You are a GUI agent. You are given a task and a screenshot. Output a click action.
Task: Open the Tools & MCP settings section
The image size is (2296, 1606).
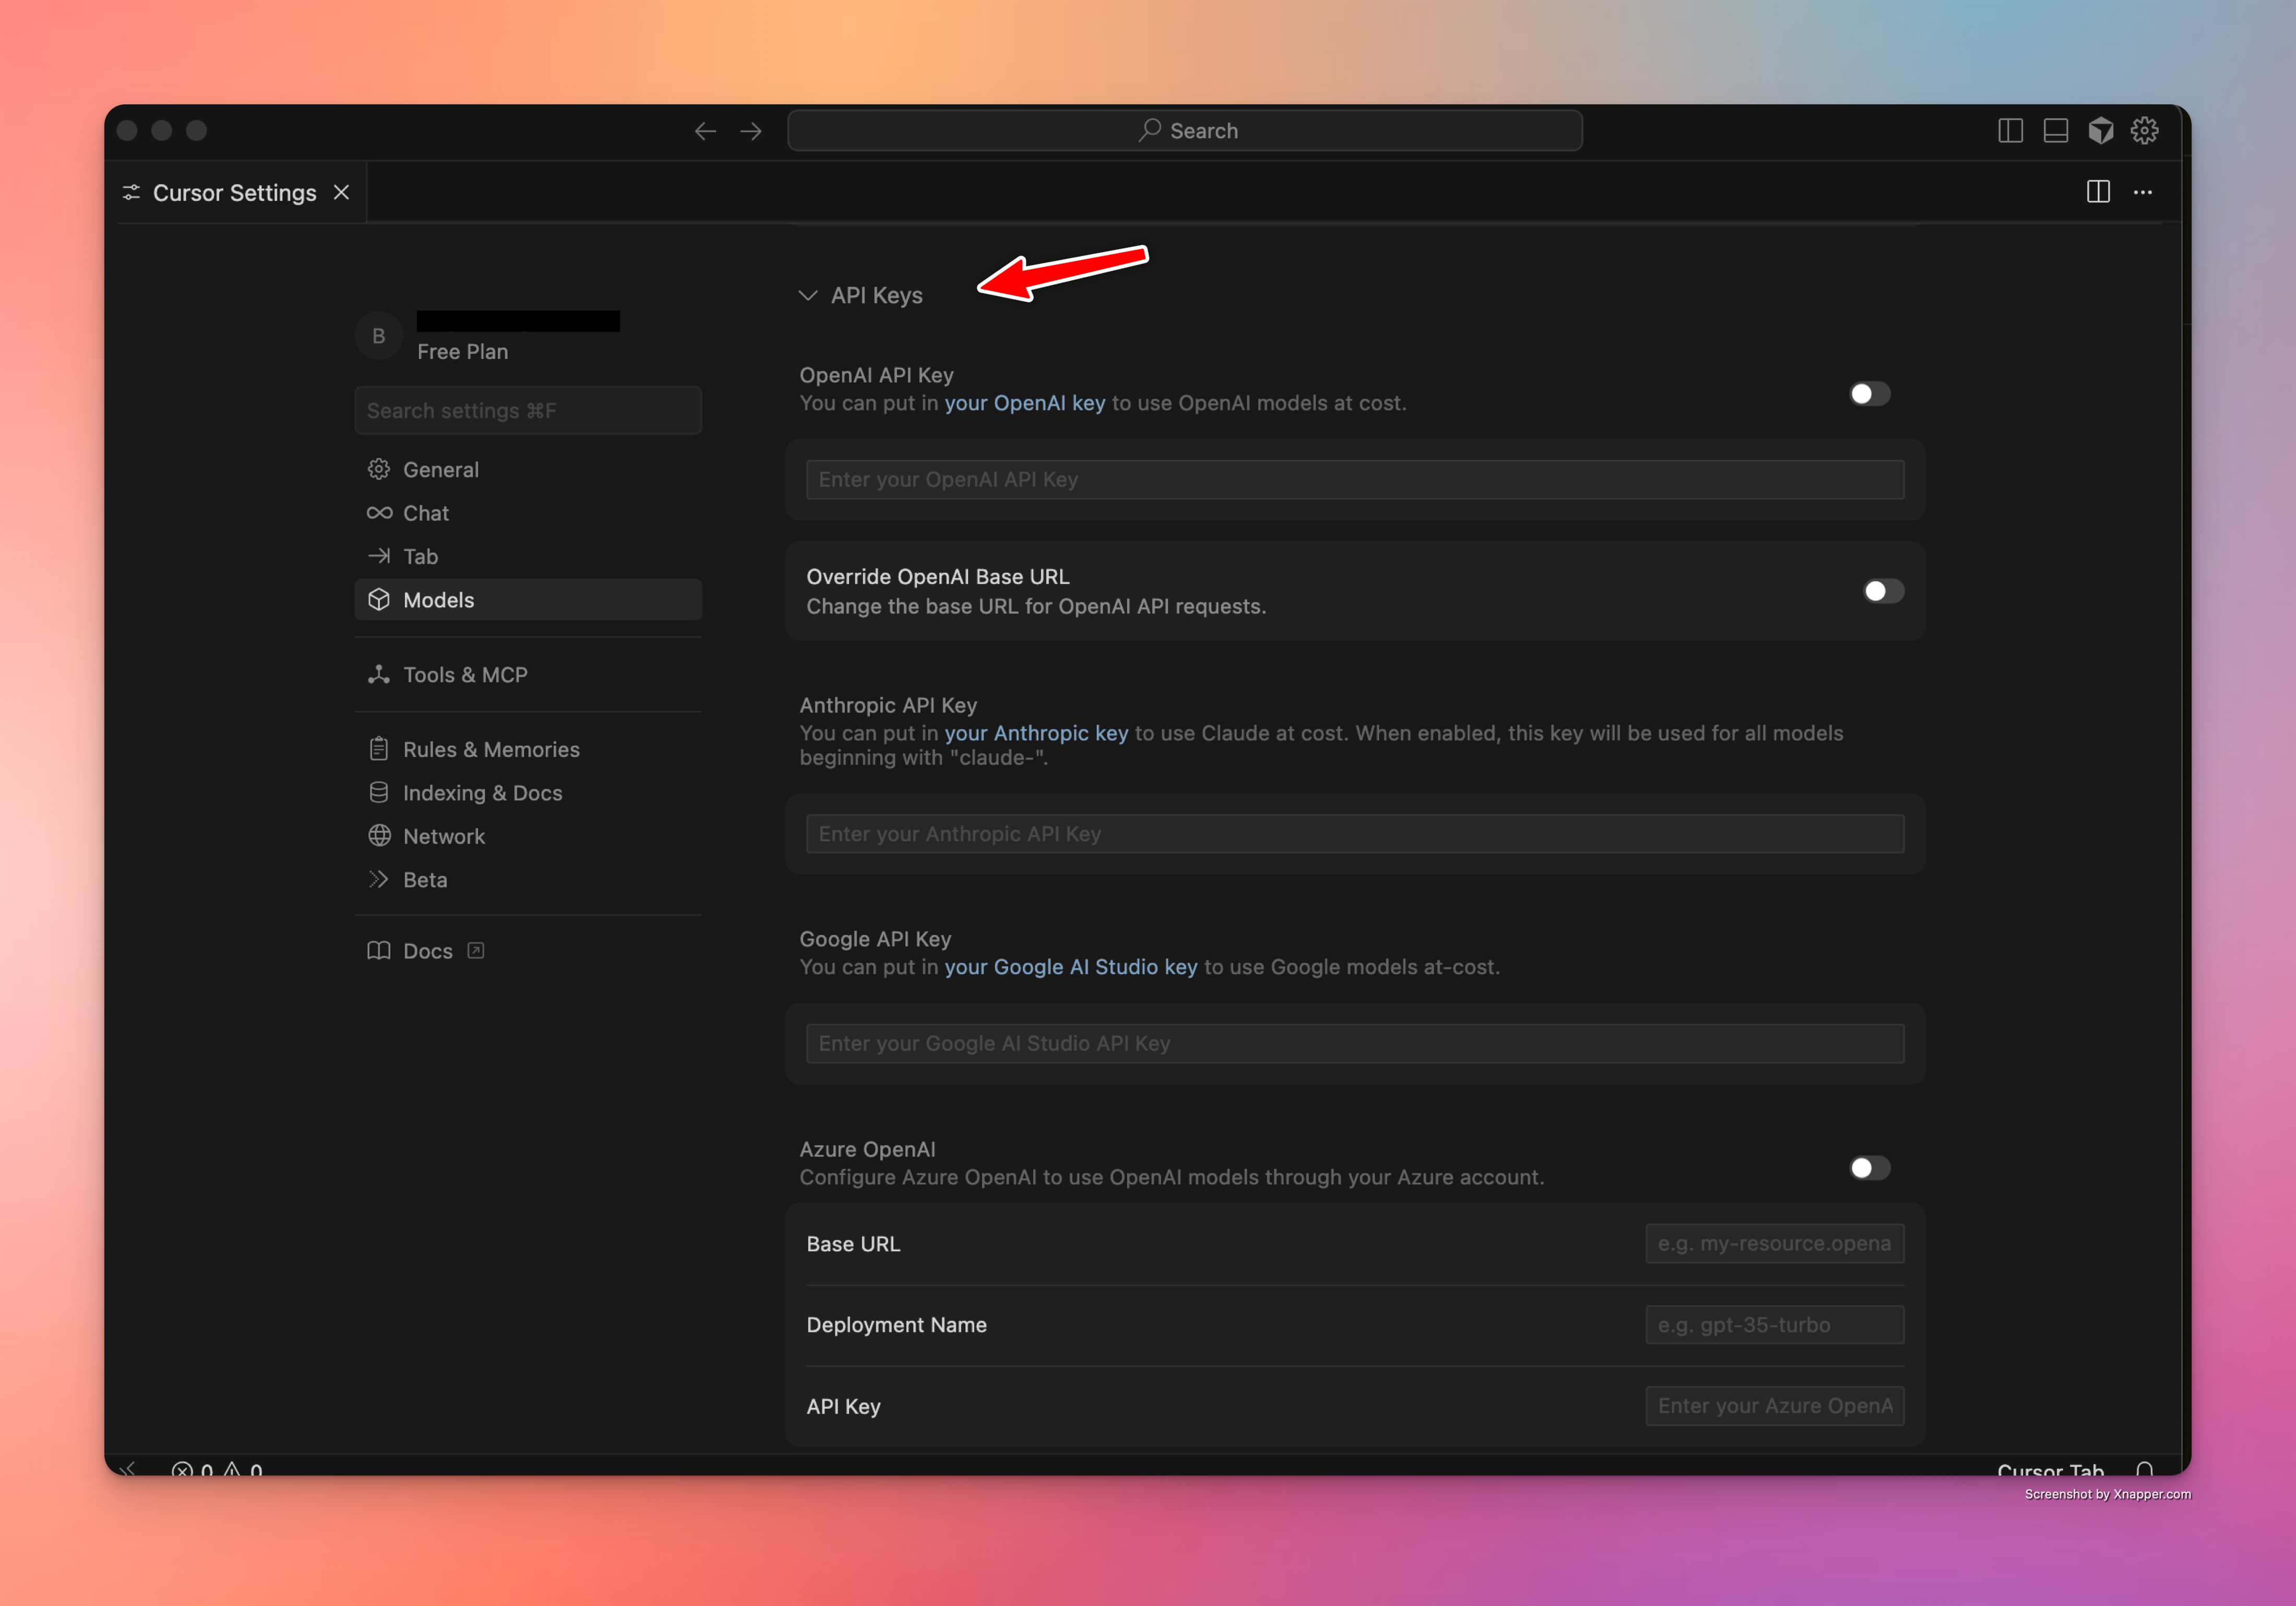(x=464, y=675)
